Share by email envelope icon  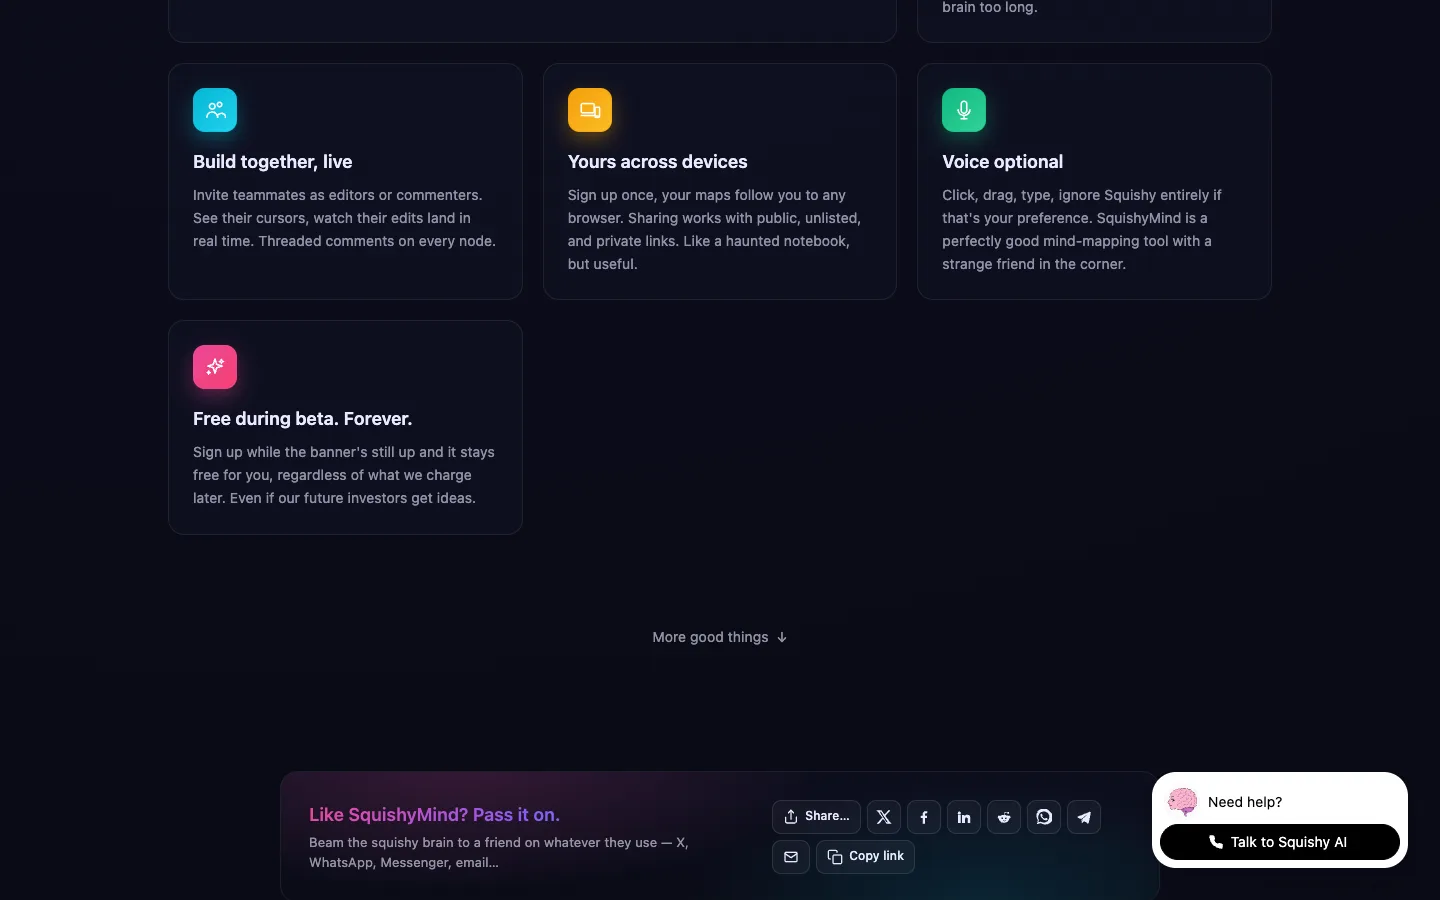click(x=791, y=857)
